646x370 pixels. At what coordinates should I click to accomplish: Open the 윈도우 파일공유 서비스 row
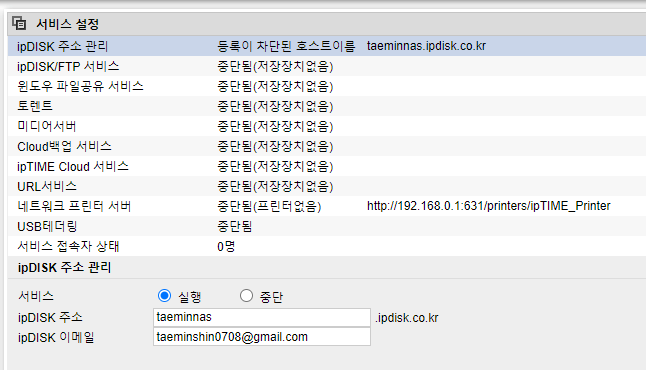click(327, 86)
